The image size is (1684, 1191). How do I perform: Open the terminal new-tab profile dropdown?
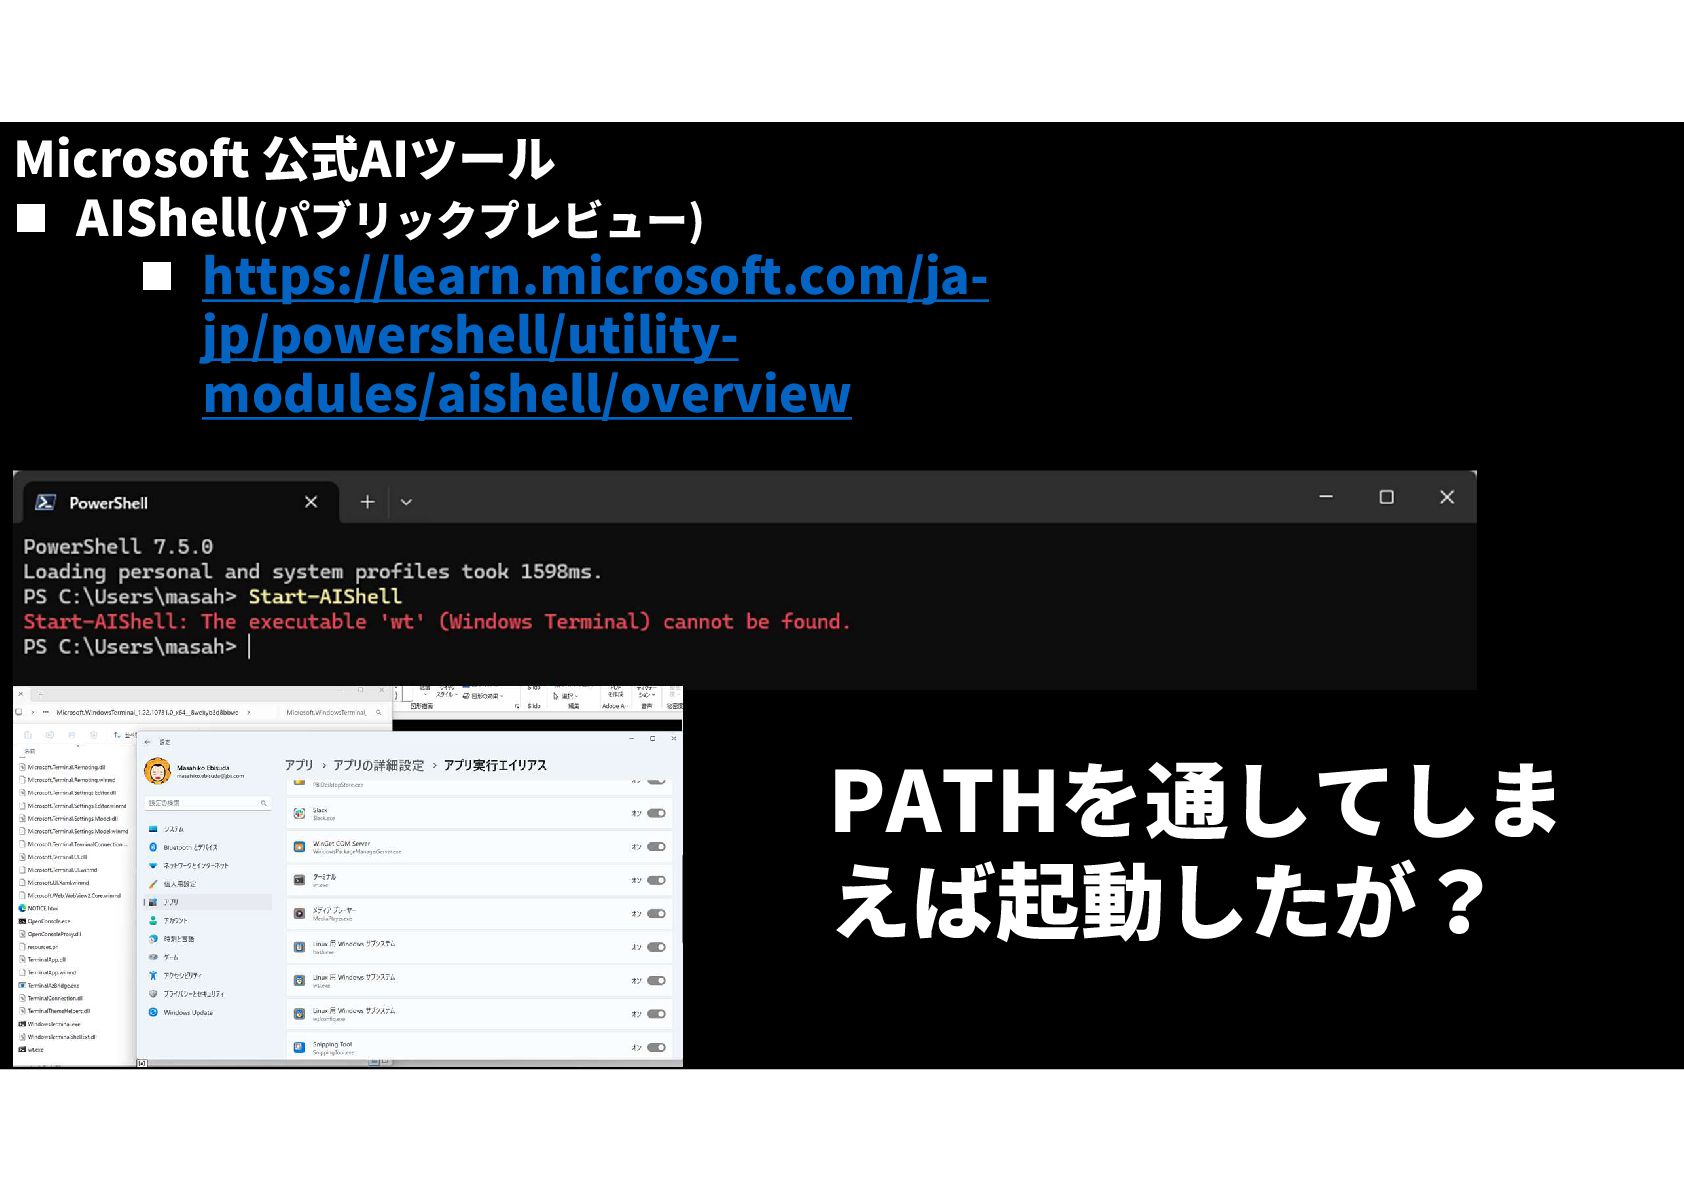coord(406,502)
